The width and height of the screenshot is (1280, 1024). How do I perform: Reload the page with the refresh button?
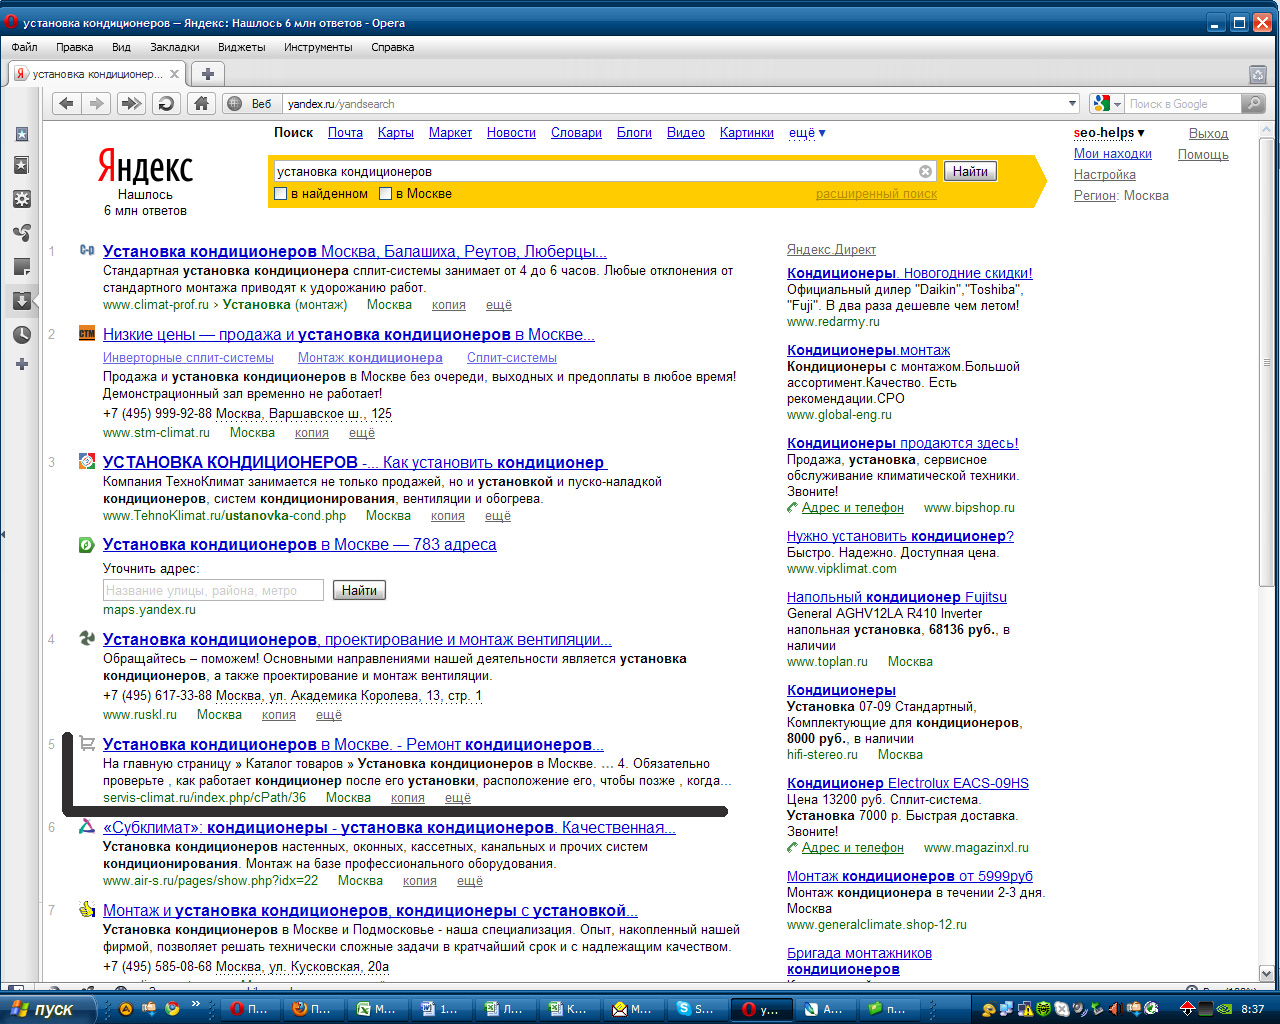[166, 103]
